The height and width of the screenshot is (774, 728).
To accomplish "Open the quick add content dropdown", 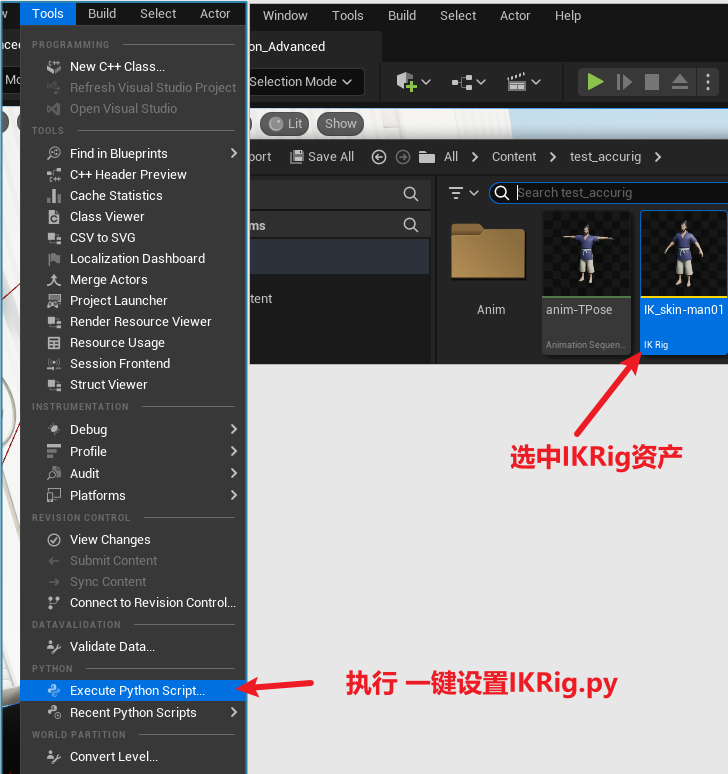I will 413,82.
